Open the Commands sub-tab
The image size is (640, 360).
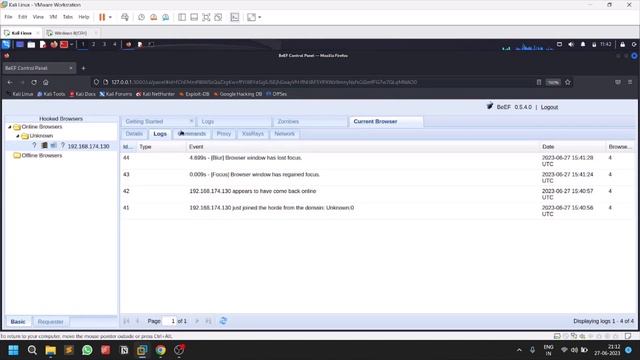pyautogui.click(x=192, y=134)
